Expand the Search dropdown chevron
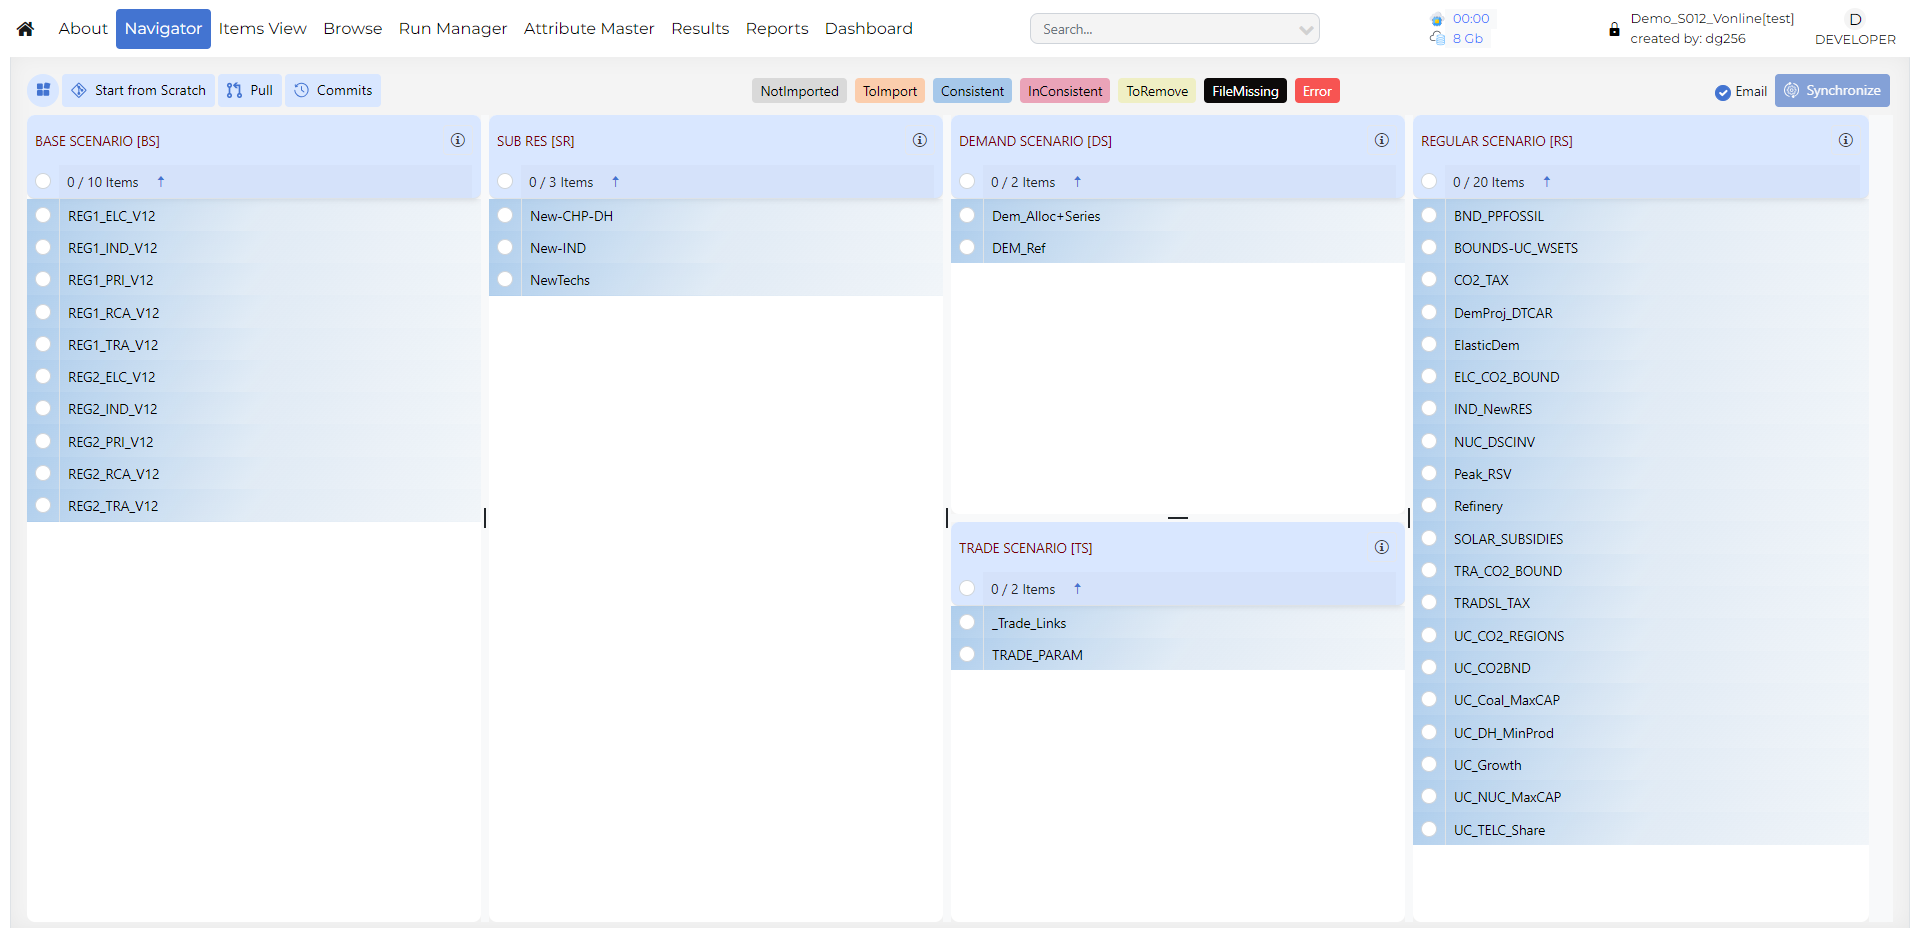The width and height of the screenshot is (1918, 928). click(1306, 30)
